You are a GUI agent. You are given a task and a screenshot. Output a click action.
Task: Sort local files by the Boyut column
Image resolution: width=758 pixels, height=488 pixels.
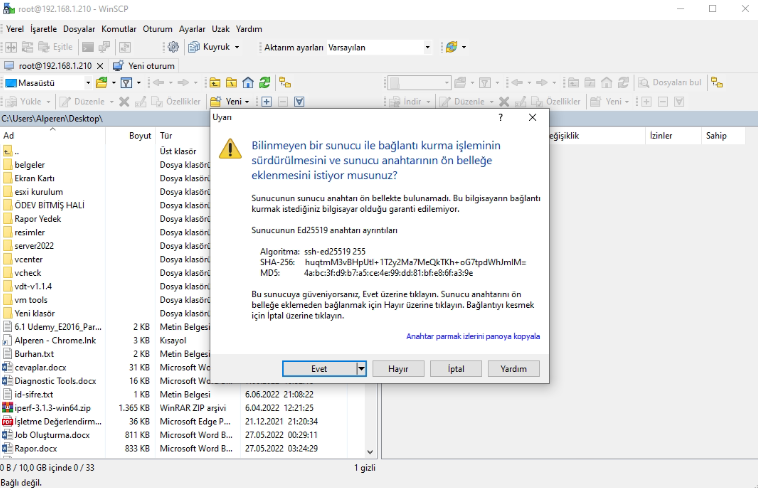(131, 136)
